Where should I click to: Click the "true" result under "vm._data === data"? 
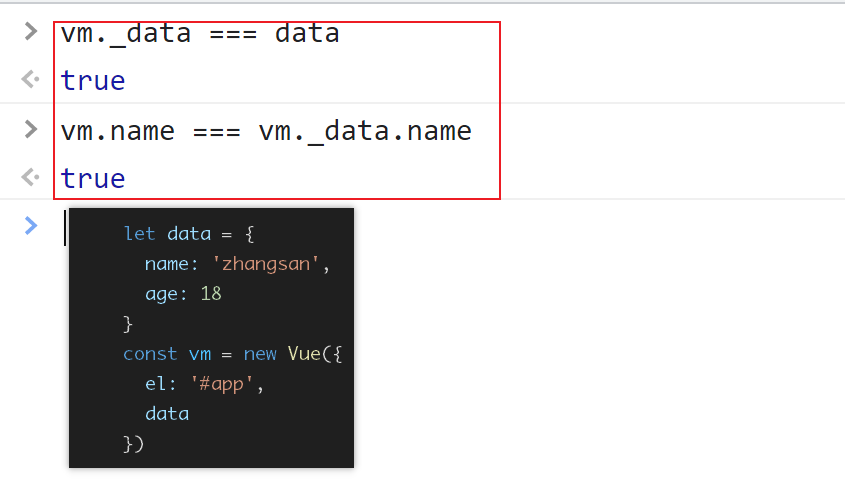[x=93, y=80]
